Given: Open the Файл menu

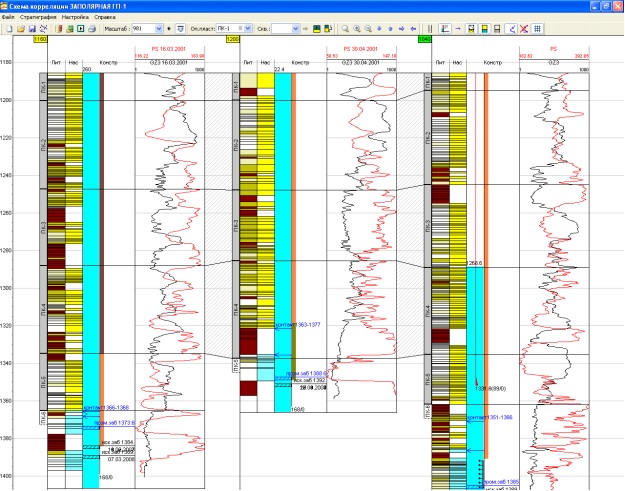Looking at the screenshot, I should (8, 17).
